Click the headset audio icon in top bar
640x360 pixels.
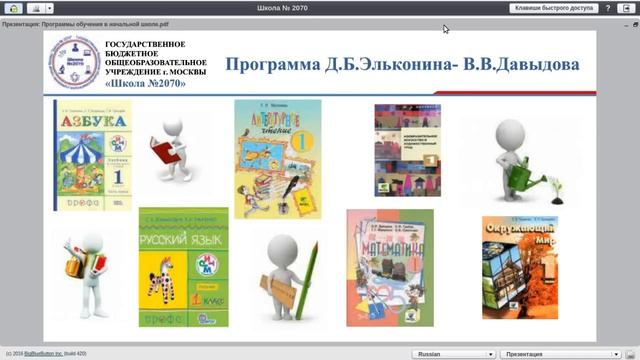(x=13, y=8)
